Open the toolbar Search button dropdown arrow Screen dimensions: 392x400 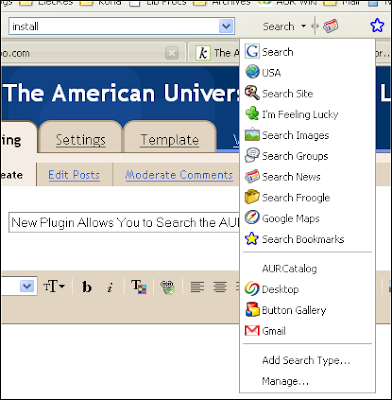tap(303, 26)
